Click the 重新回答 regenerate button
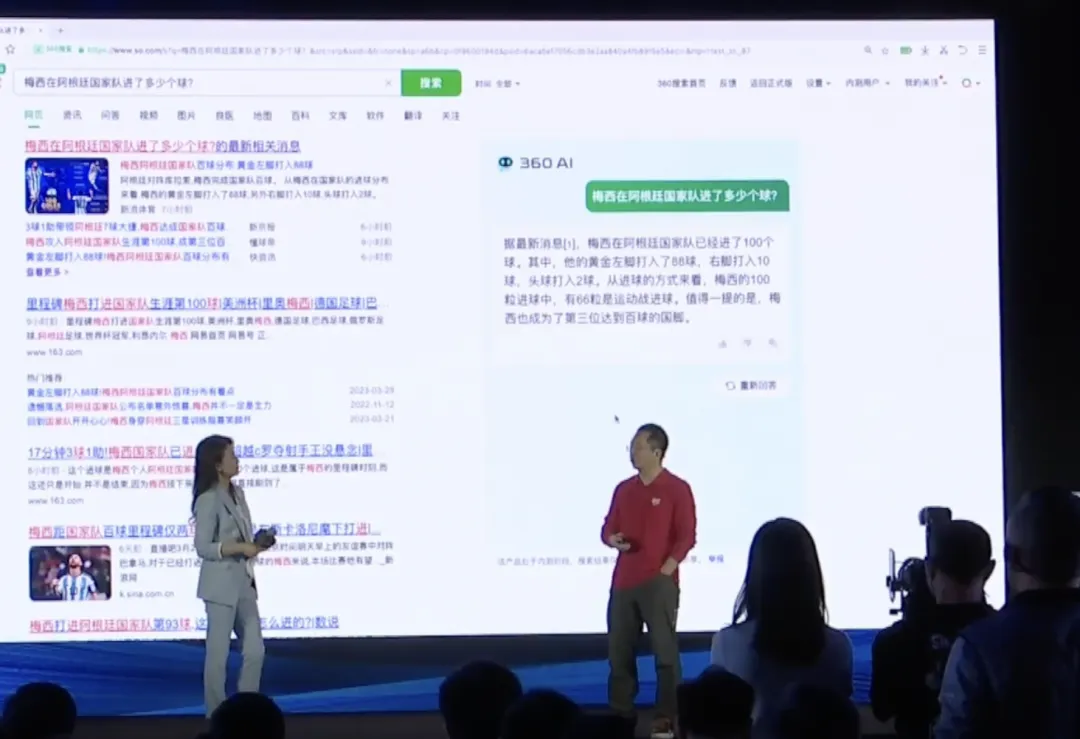 pyautogui.click(x=751, y=386)
